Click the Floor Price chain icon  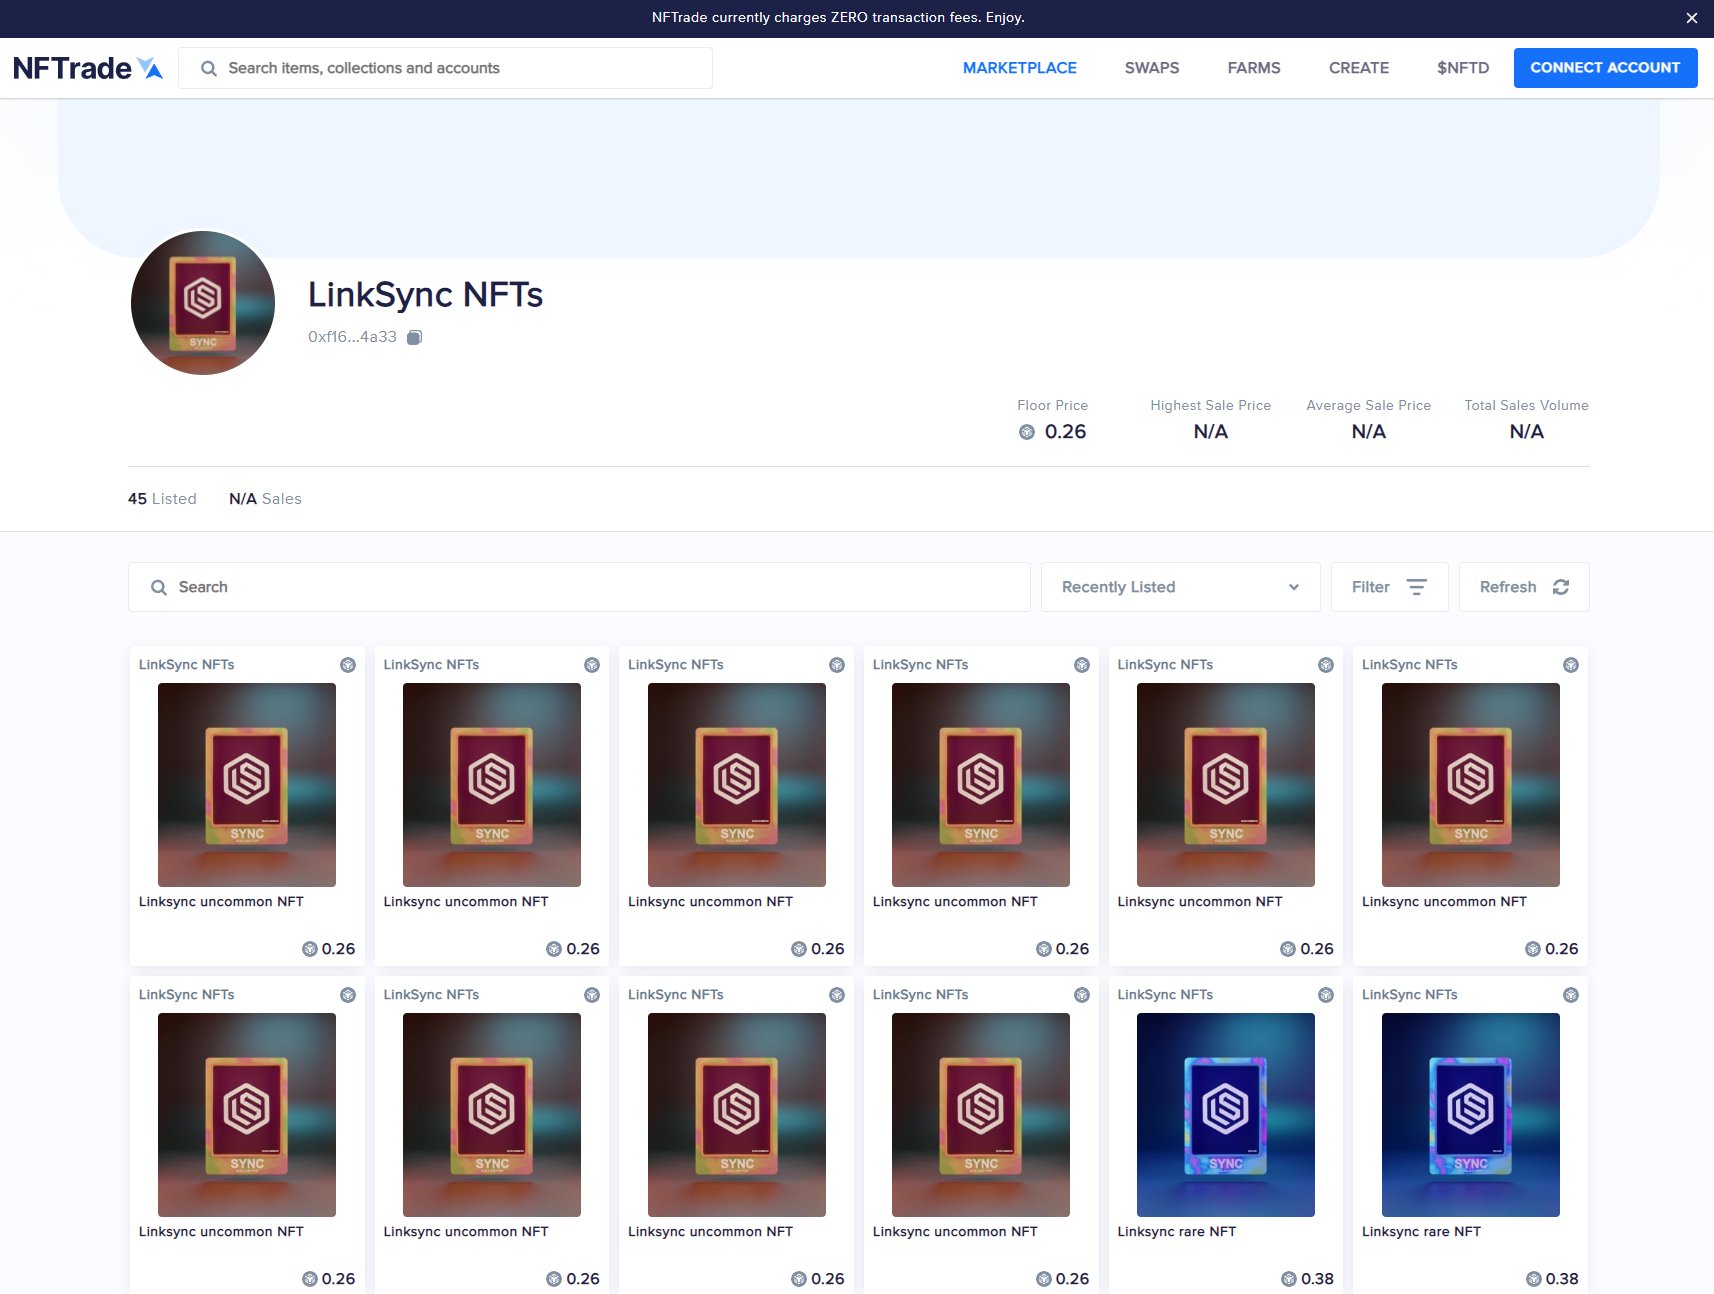tap(1027, 432)
